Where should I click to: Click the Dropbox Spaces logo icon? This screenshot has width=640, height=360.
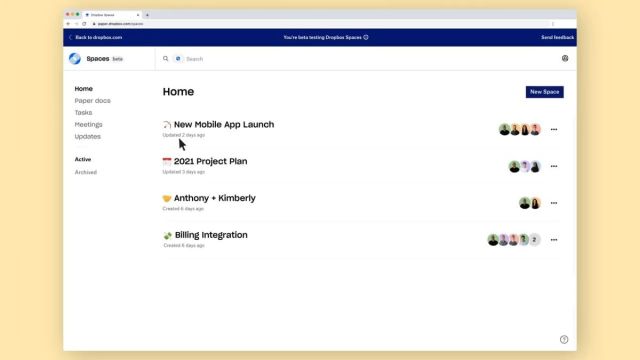point(75,58)
